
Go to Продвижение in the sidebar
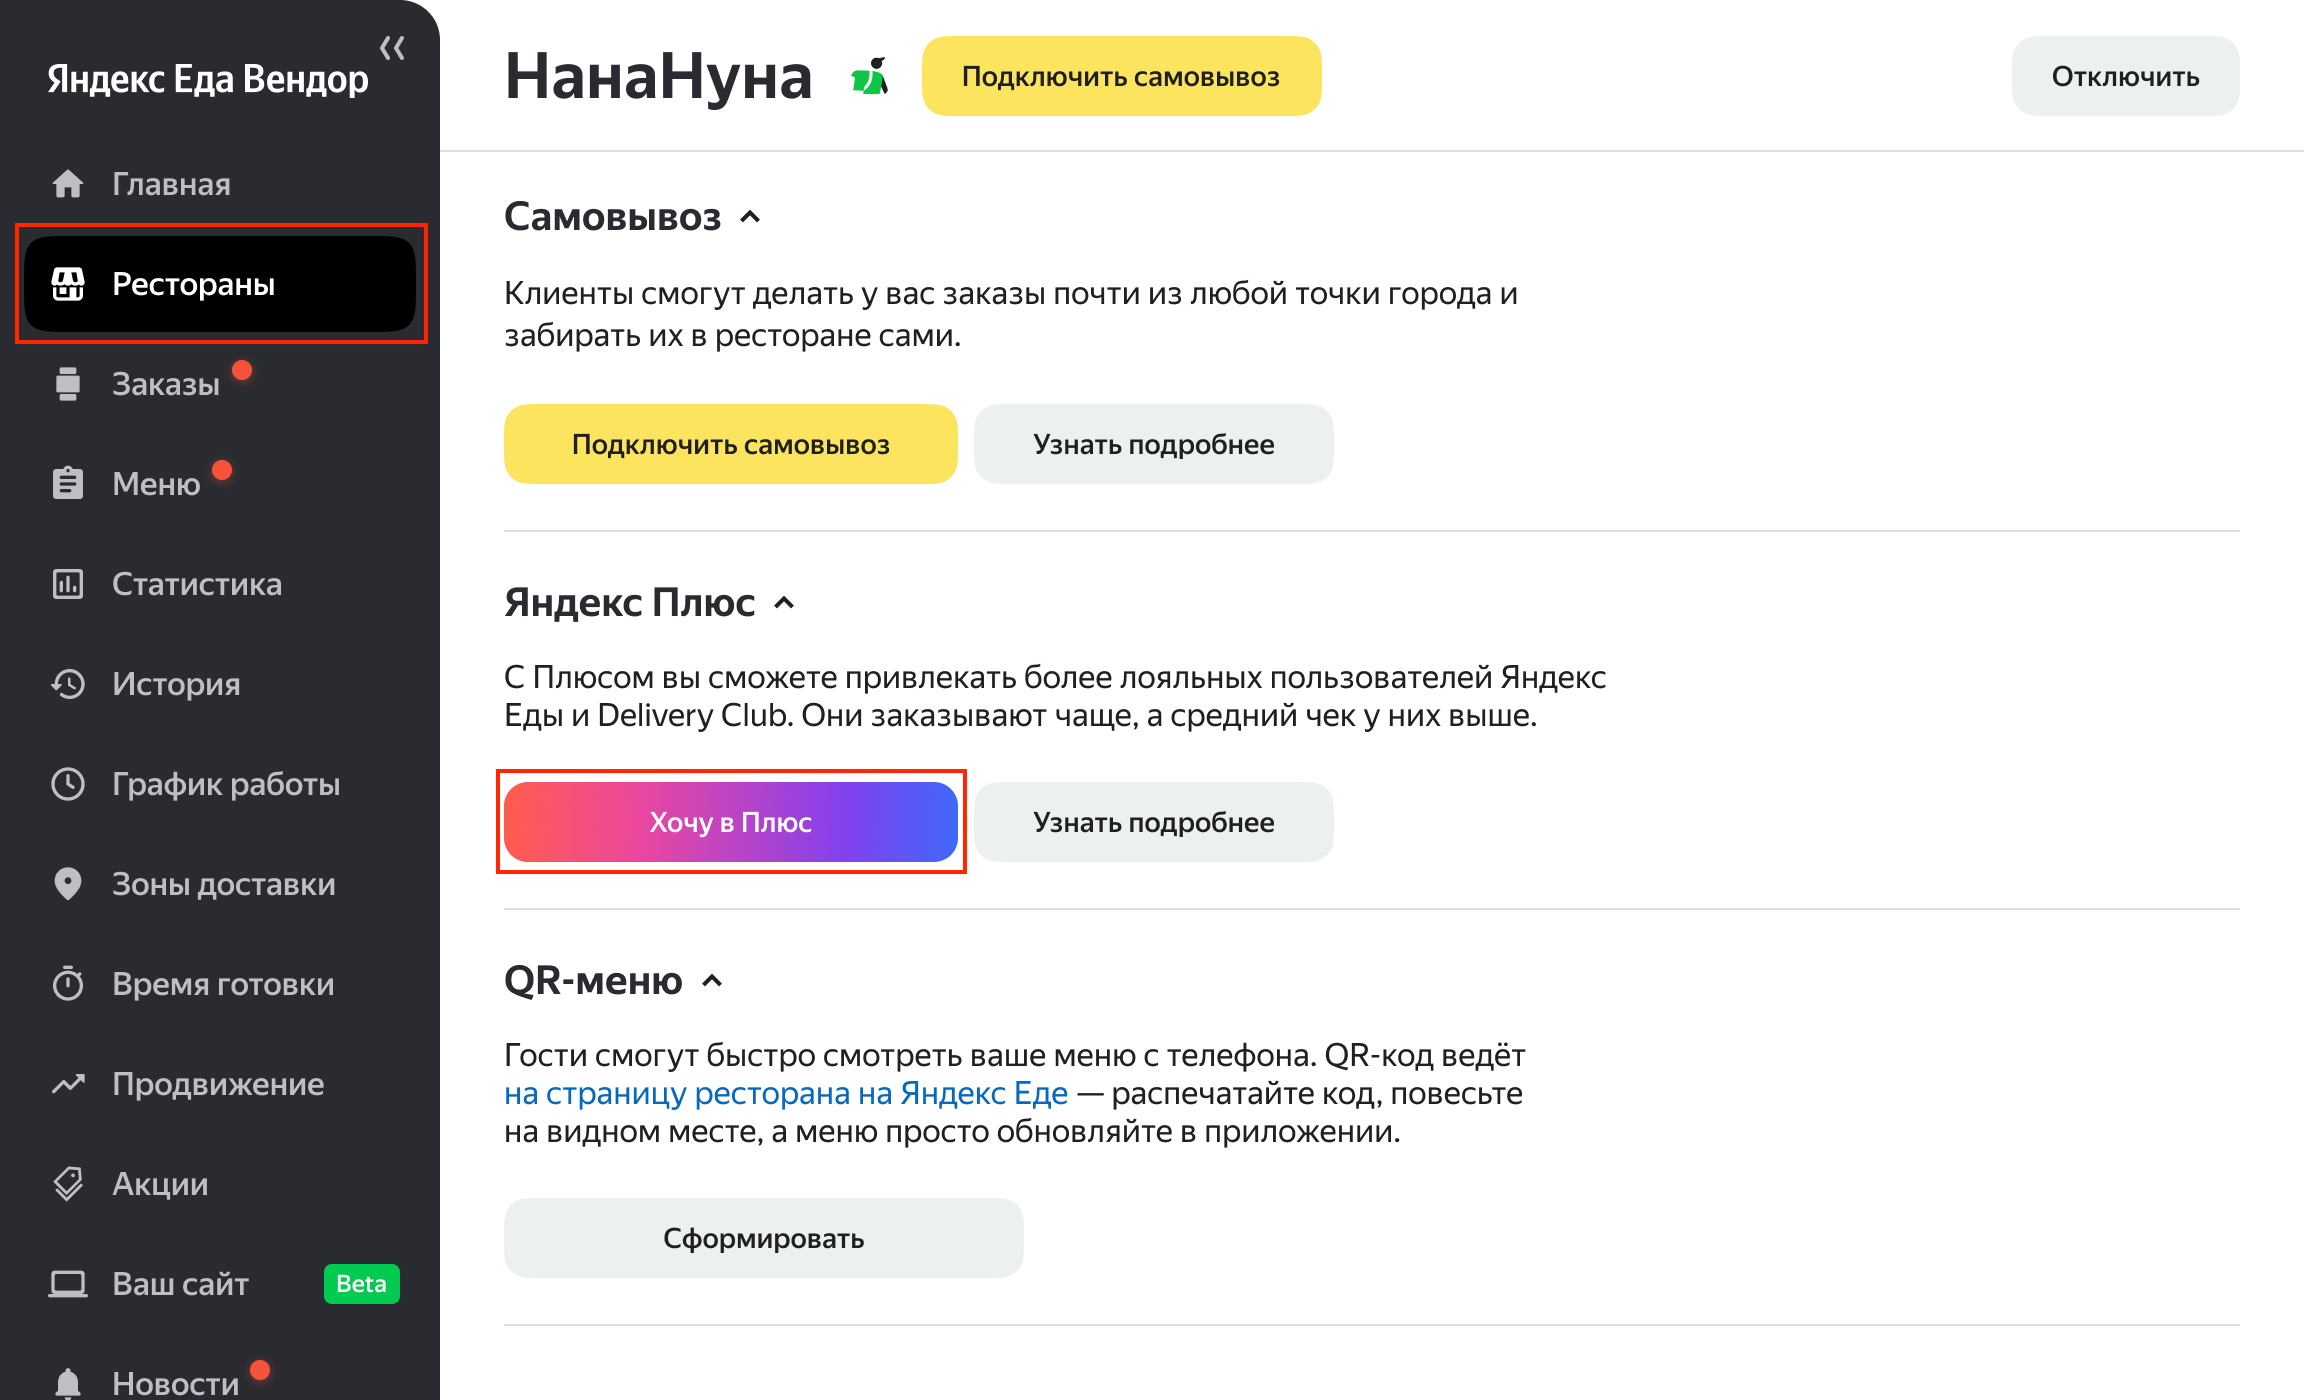220,1084
